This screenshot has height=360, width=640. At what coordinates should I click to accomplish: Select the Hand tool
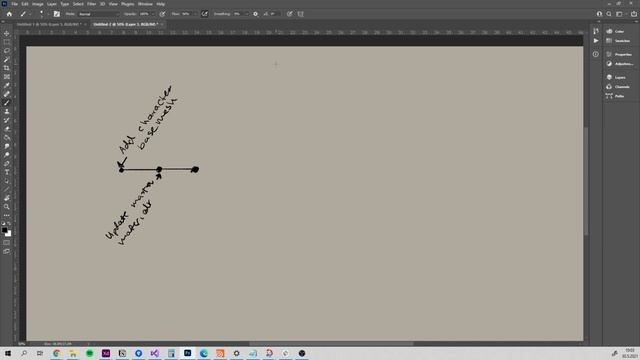click(x=7, y=198)
